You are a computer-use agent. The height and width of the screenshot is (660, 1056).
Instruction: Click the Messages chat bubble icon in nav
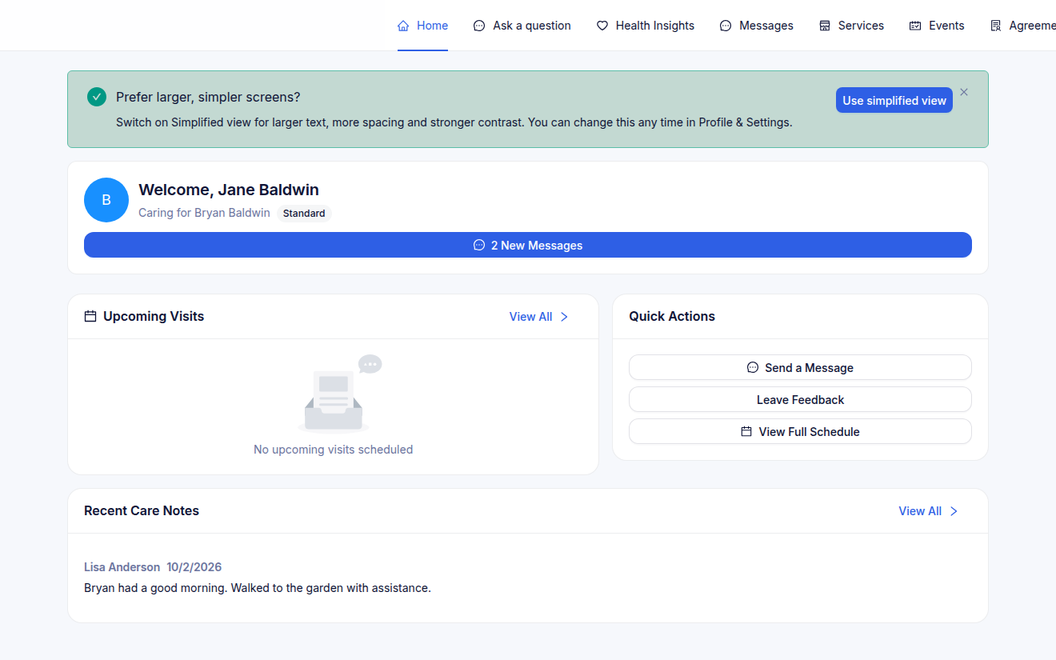(x=725, y=26)
